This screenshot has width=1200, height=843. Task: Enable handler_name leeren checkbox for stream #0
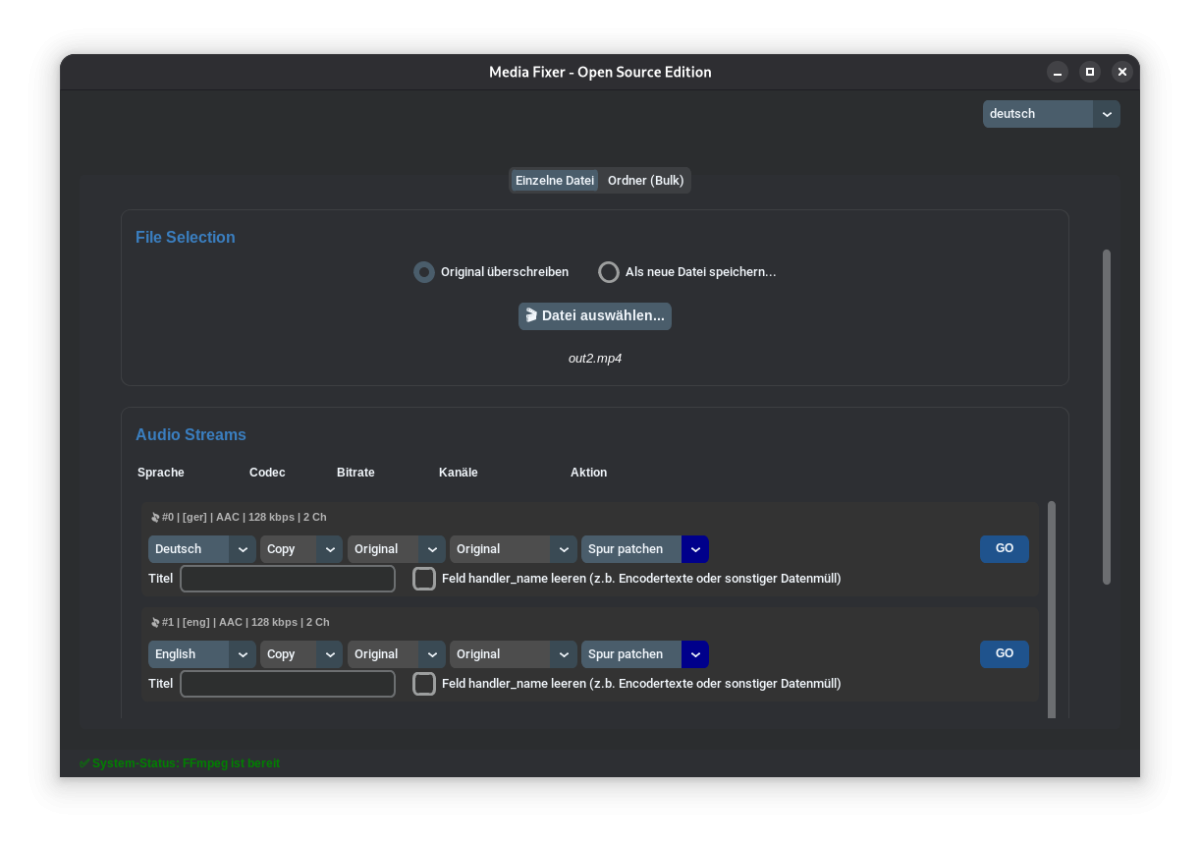425,579
